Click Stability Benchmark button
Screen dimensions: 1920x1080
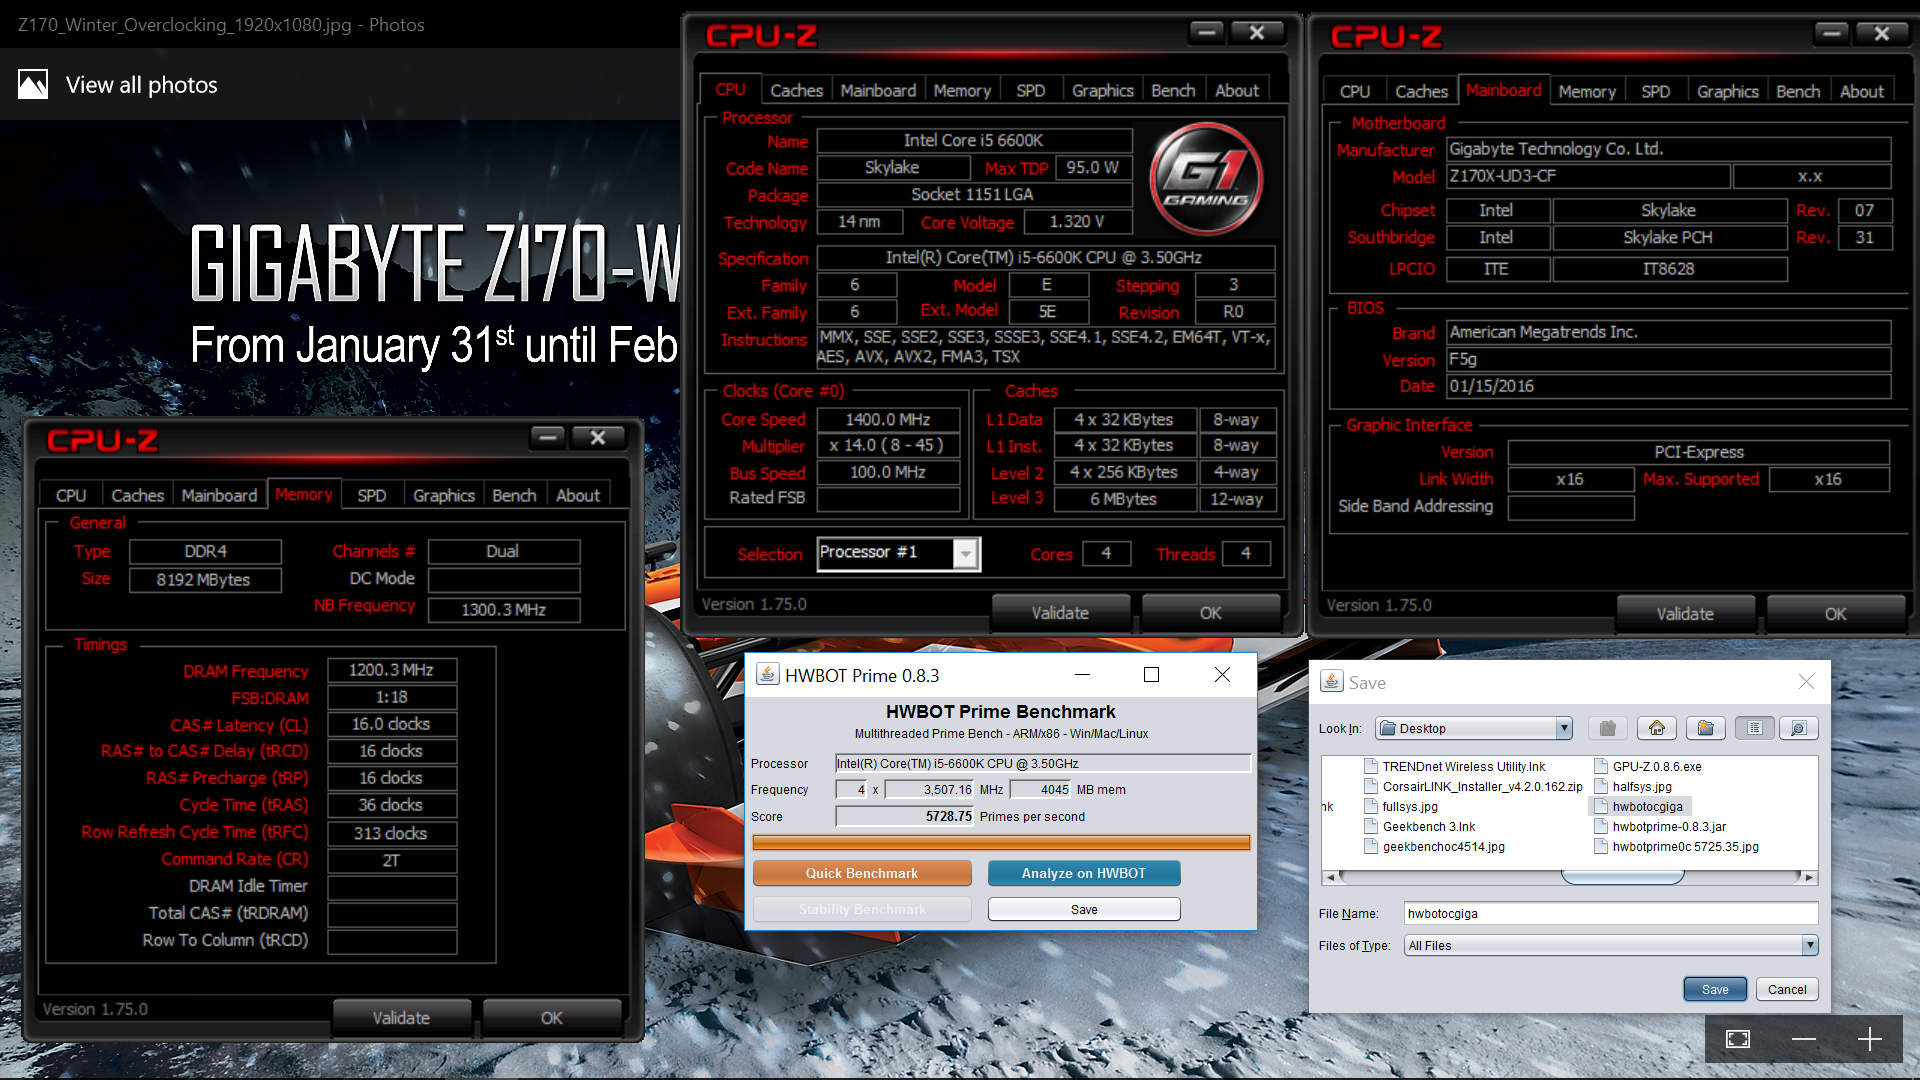[862, 909]
